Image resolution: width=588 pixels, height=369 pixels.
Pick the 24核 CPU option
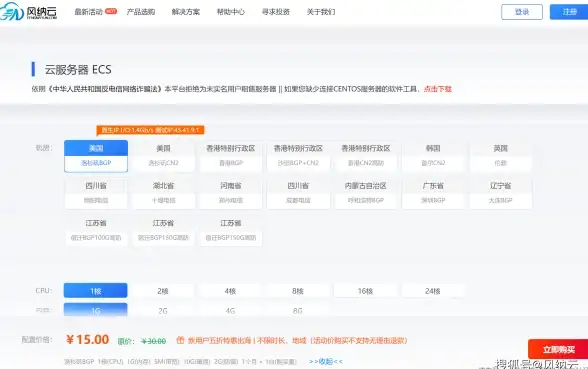(x=433, y=291)
